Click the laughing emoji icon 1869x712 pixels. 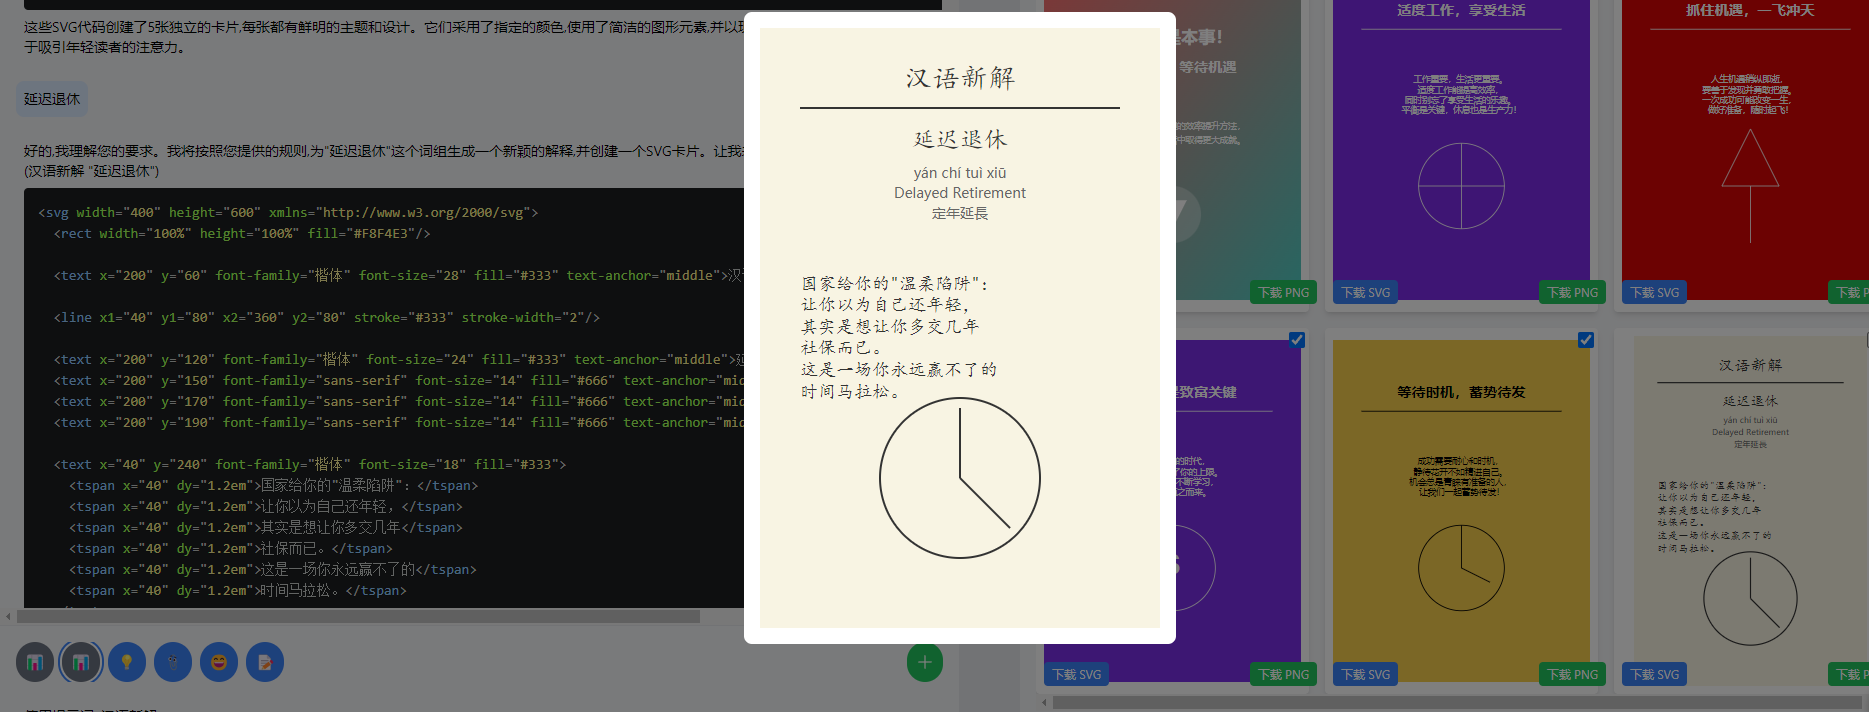[219, 662]
